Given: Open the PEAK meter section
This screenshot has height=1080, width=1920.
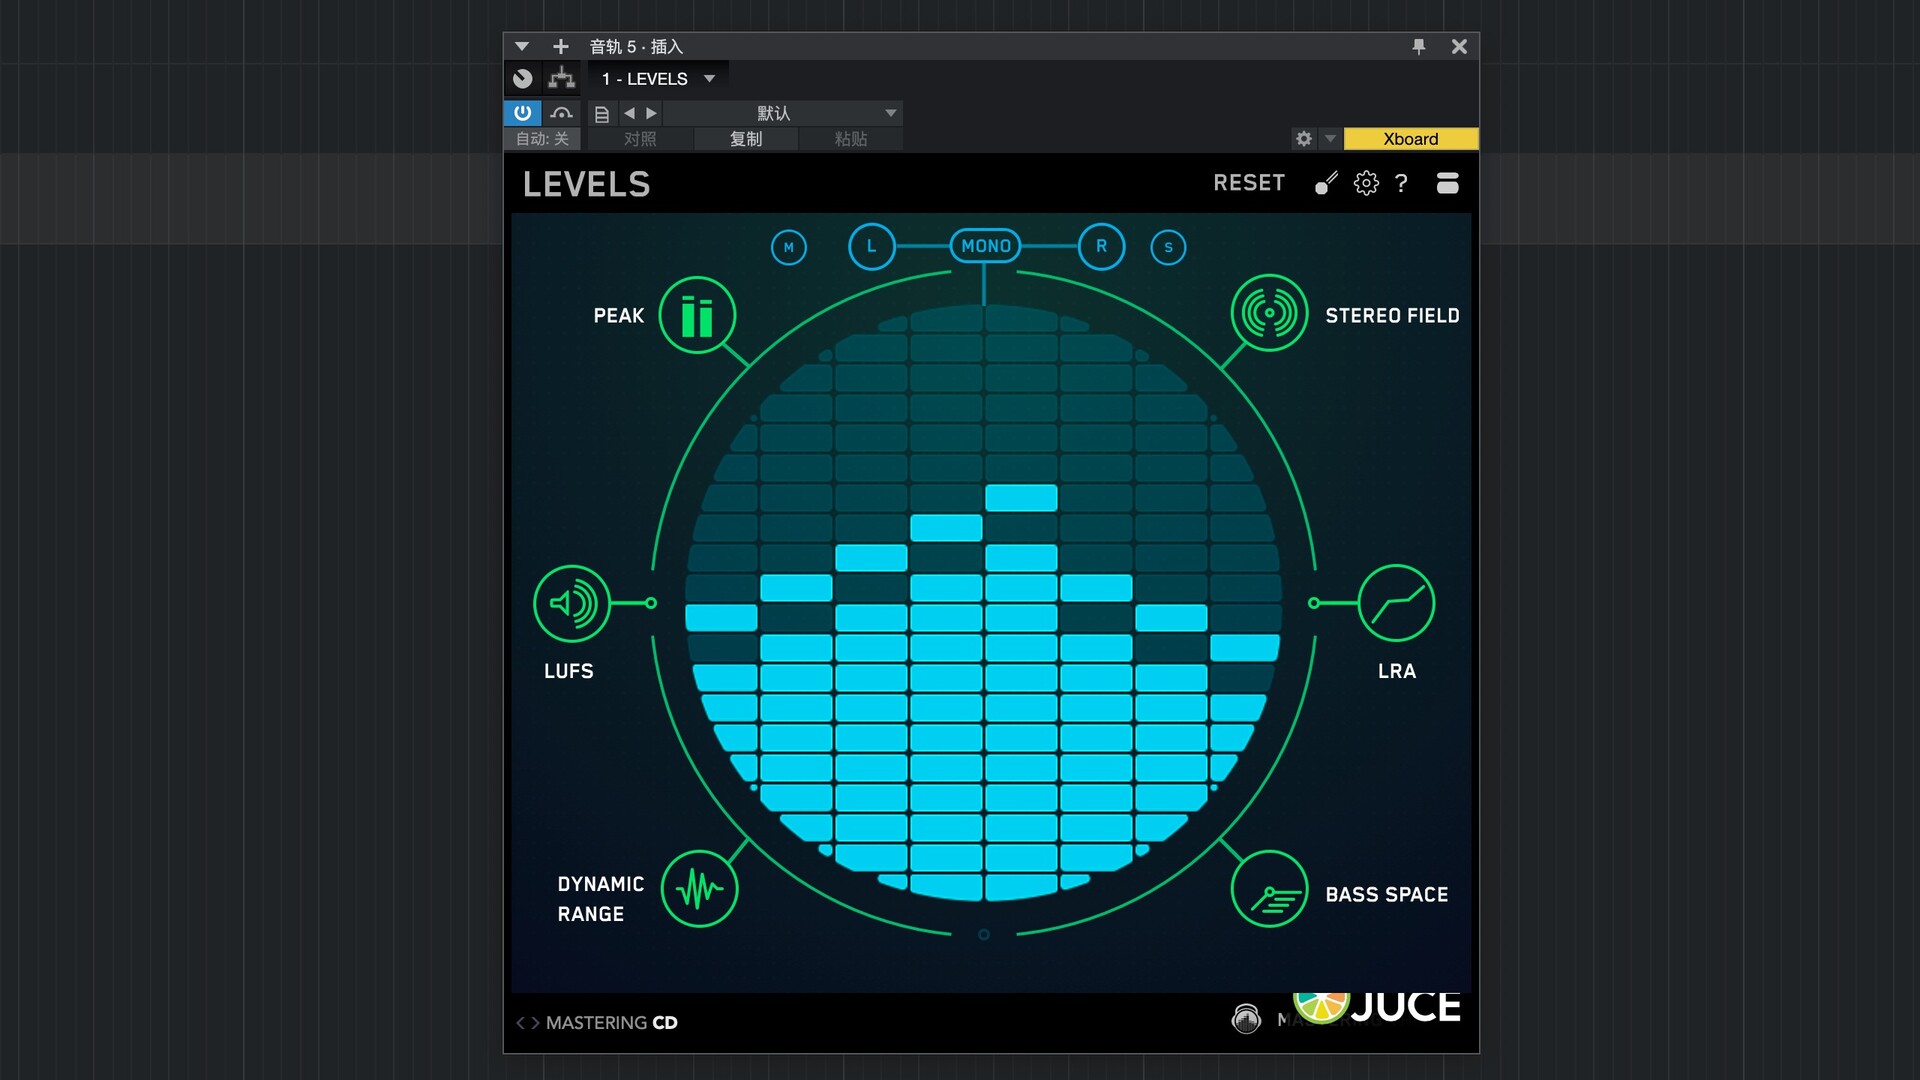Looking at the screenshot, I should pos(697,315).
